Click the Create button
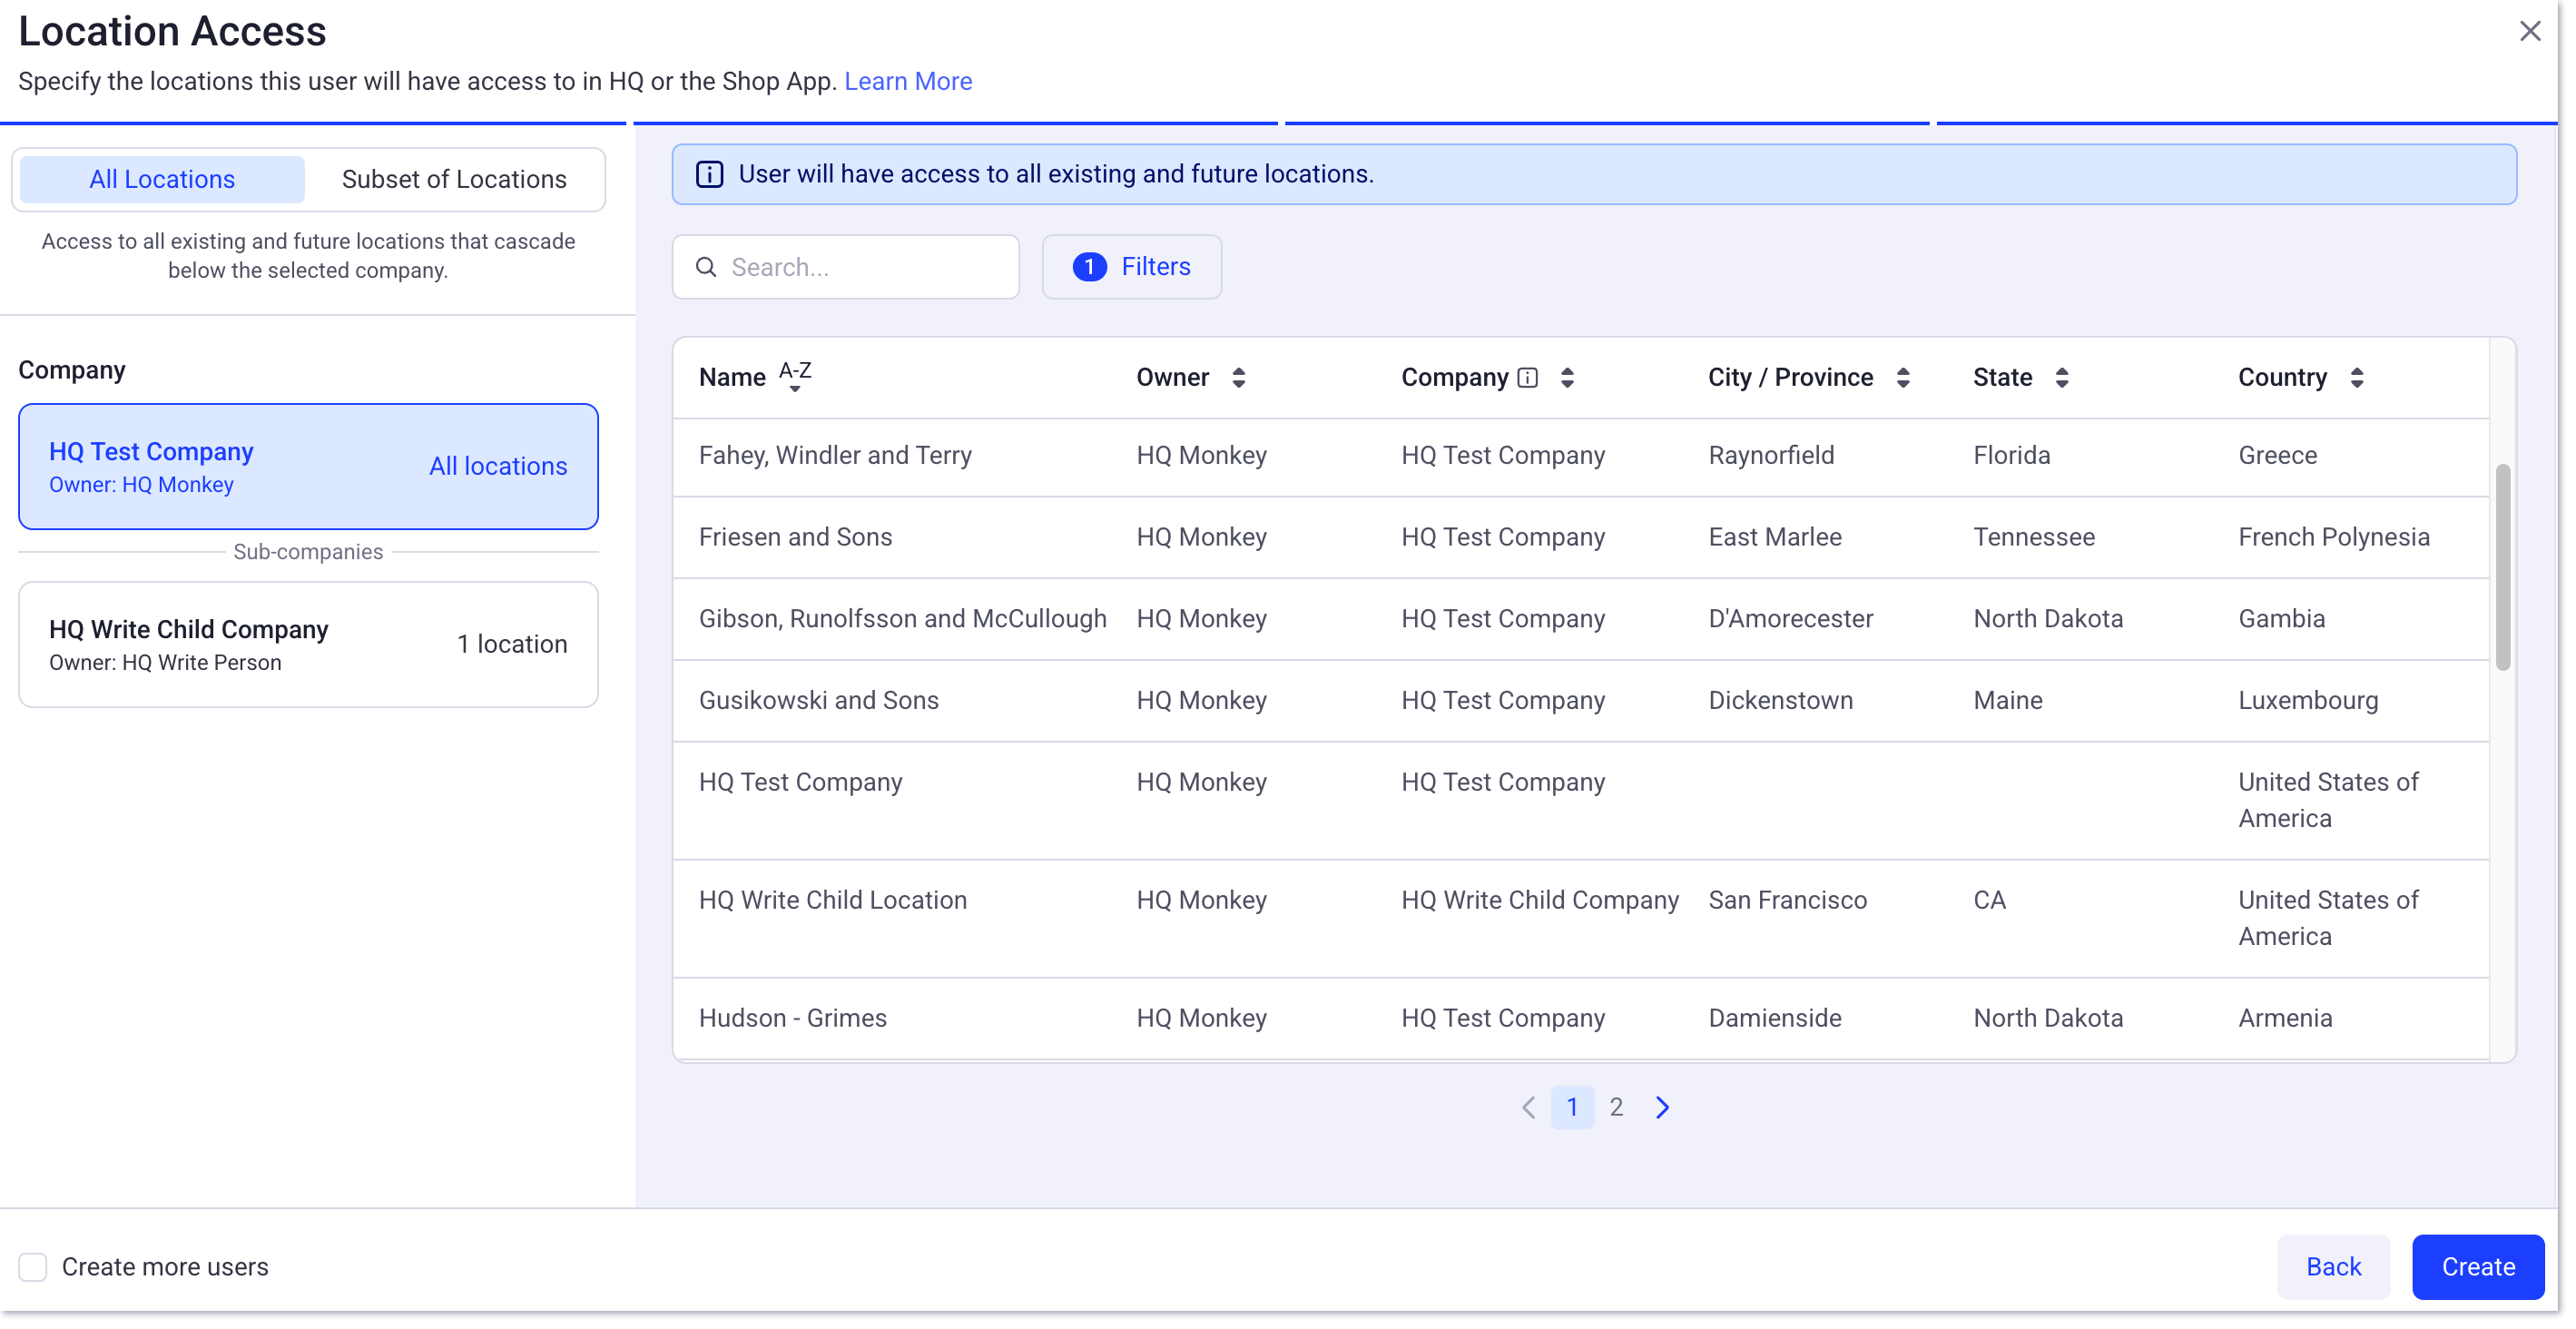This screenshot has width=2576, height=1329. pyautogui.click(x=2478, y=1267)
